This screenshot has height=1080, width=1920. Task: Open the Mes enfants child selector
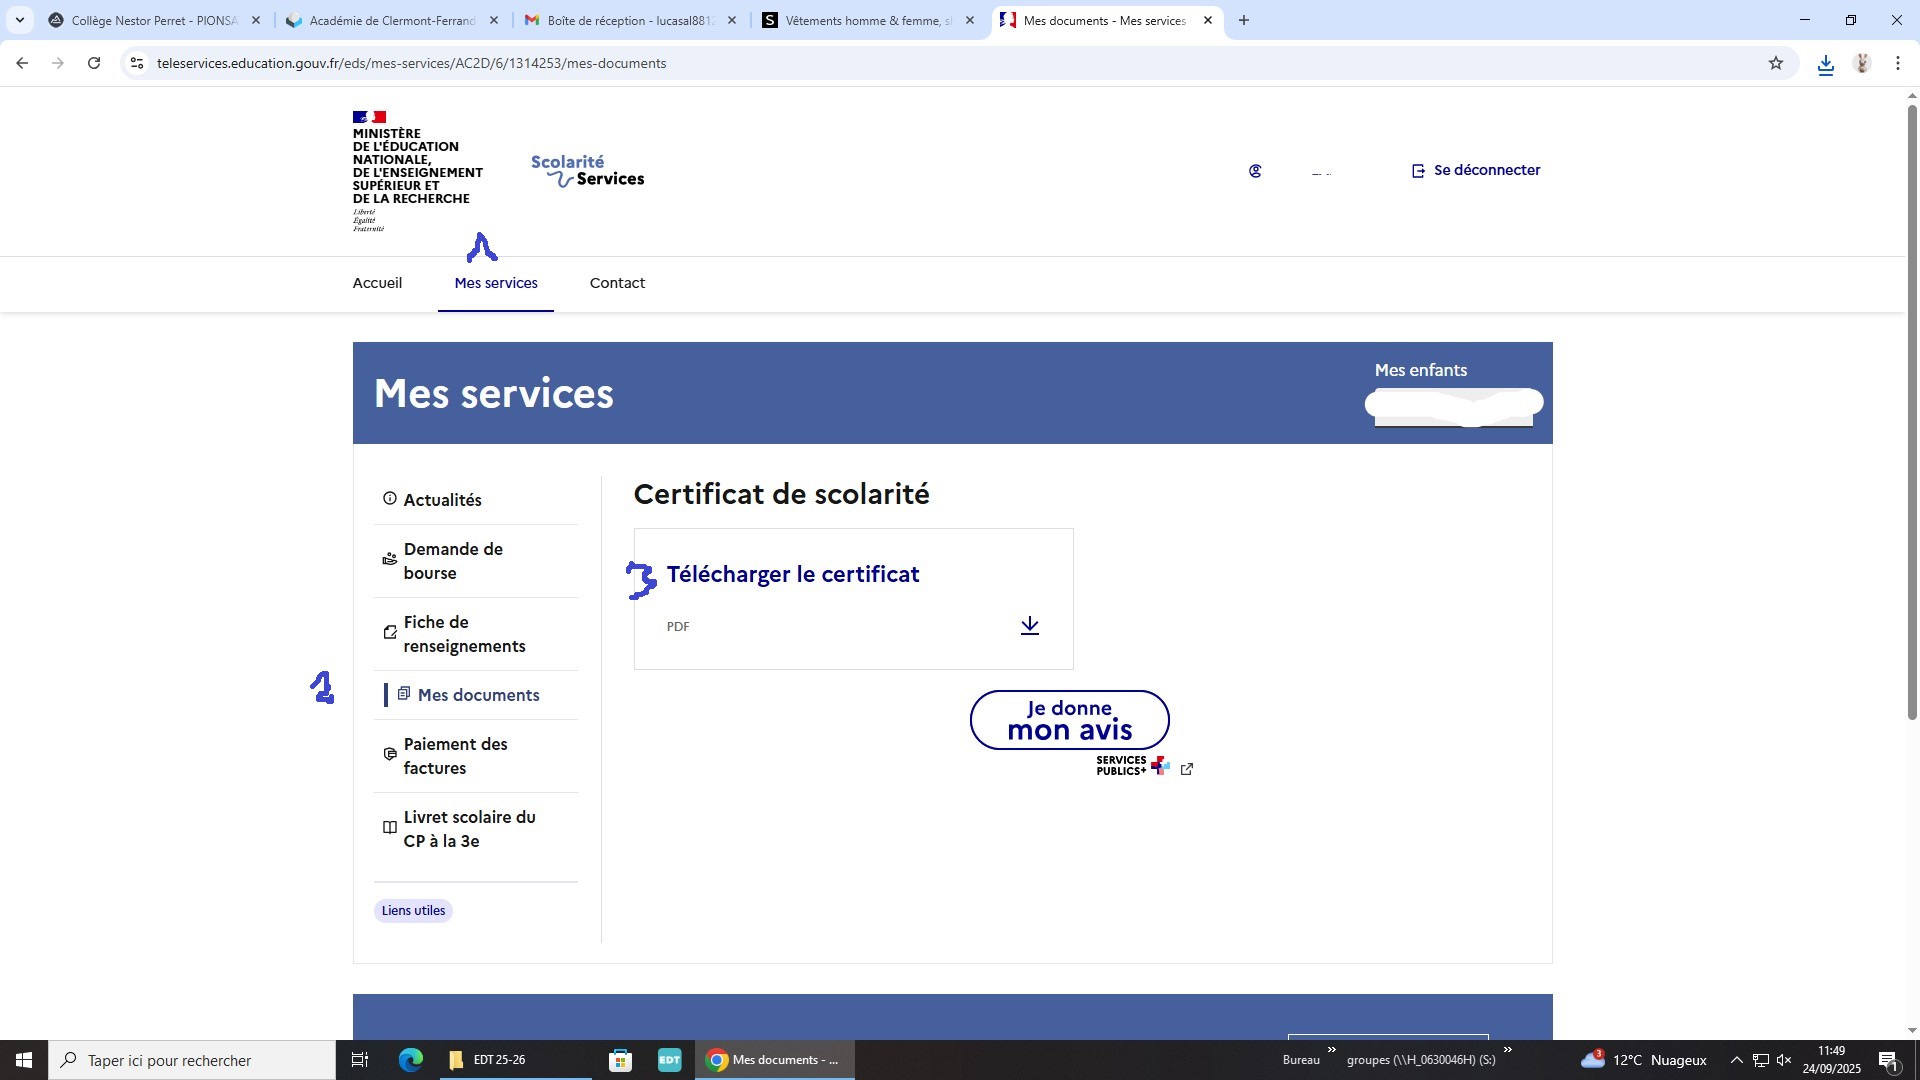[1453, 405]
